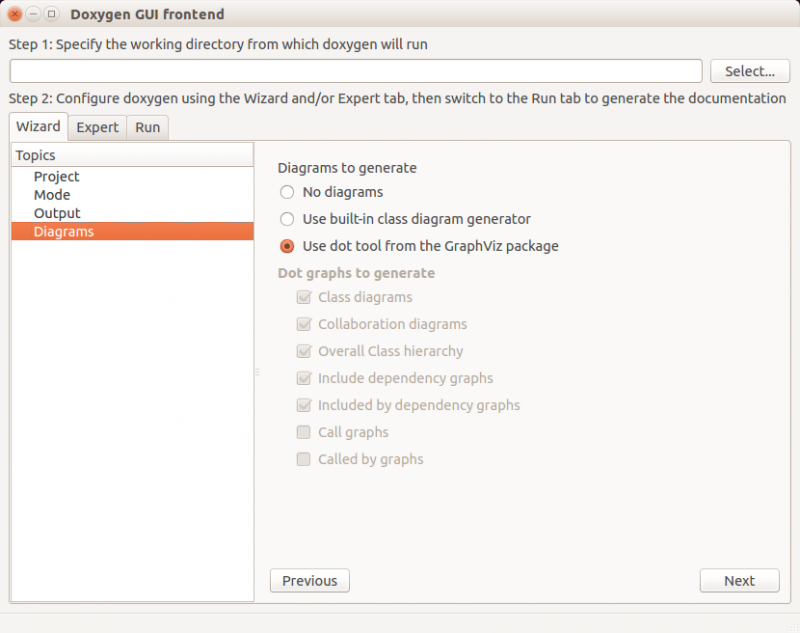Select the GraphViz dot tool option
800x633 pixels.
(x=287, y=246)
